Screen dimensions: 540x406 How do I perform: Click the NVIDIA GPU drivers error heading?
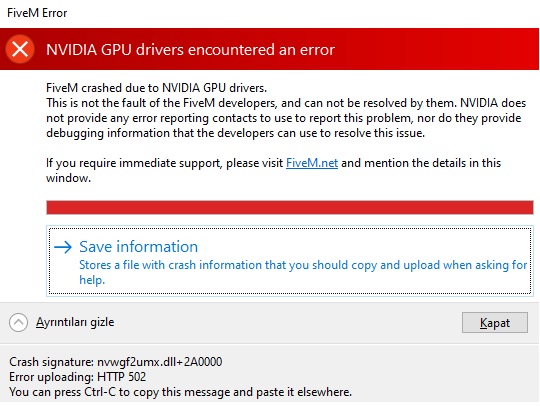(x=190, y=50)
